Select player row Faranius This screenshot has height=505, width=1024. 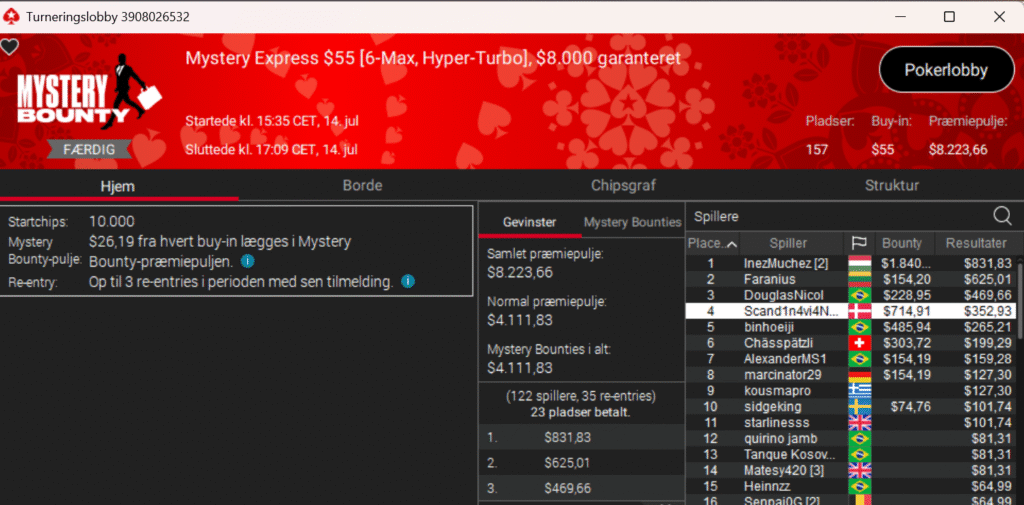[x=850, y=280]
